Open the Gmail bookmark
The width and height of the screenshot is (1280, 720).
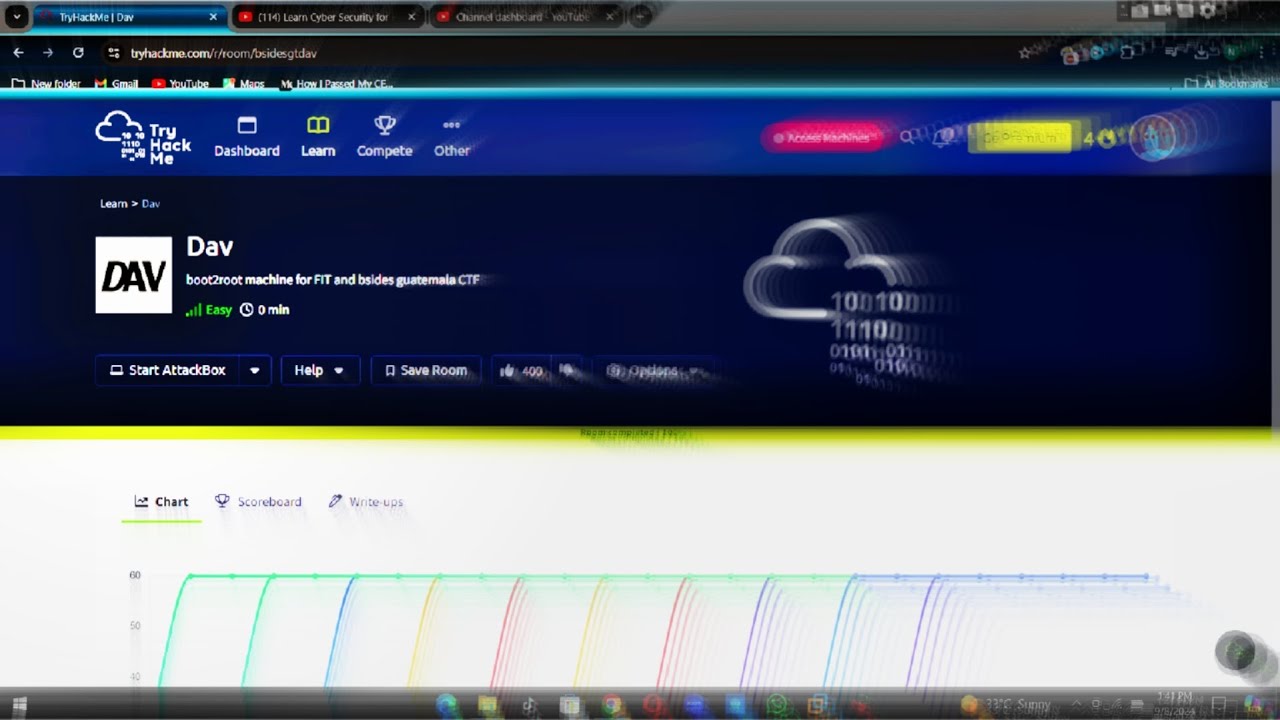click(x=116, y=84)
